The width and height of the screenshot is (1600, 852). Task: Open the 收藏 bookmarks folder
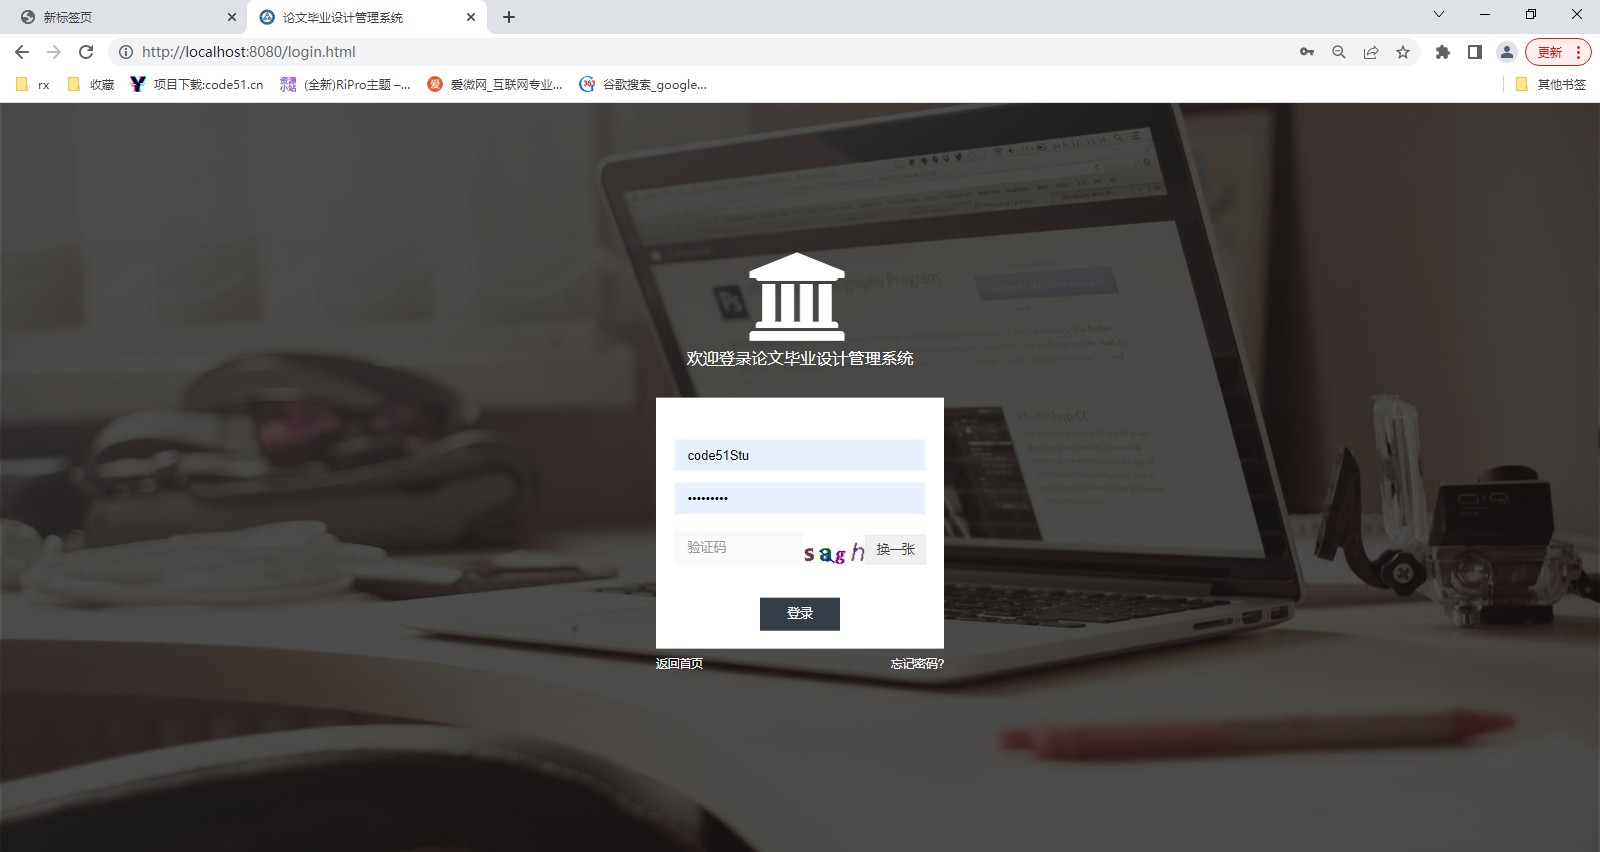click(91, 84)
